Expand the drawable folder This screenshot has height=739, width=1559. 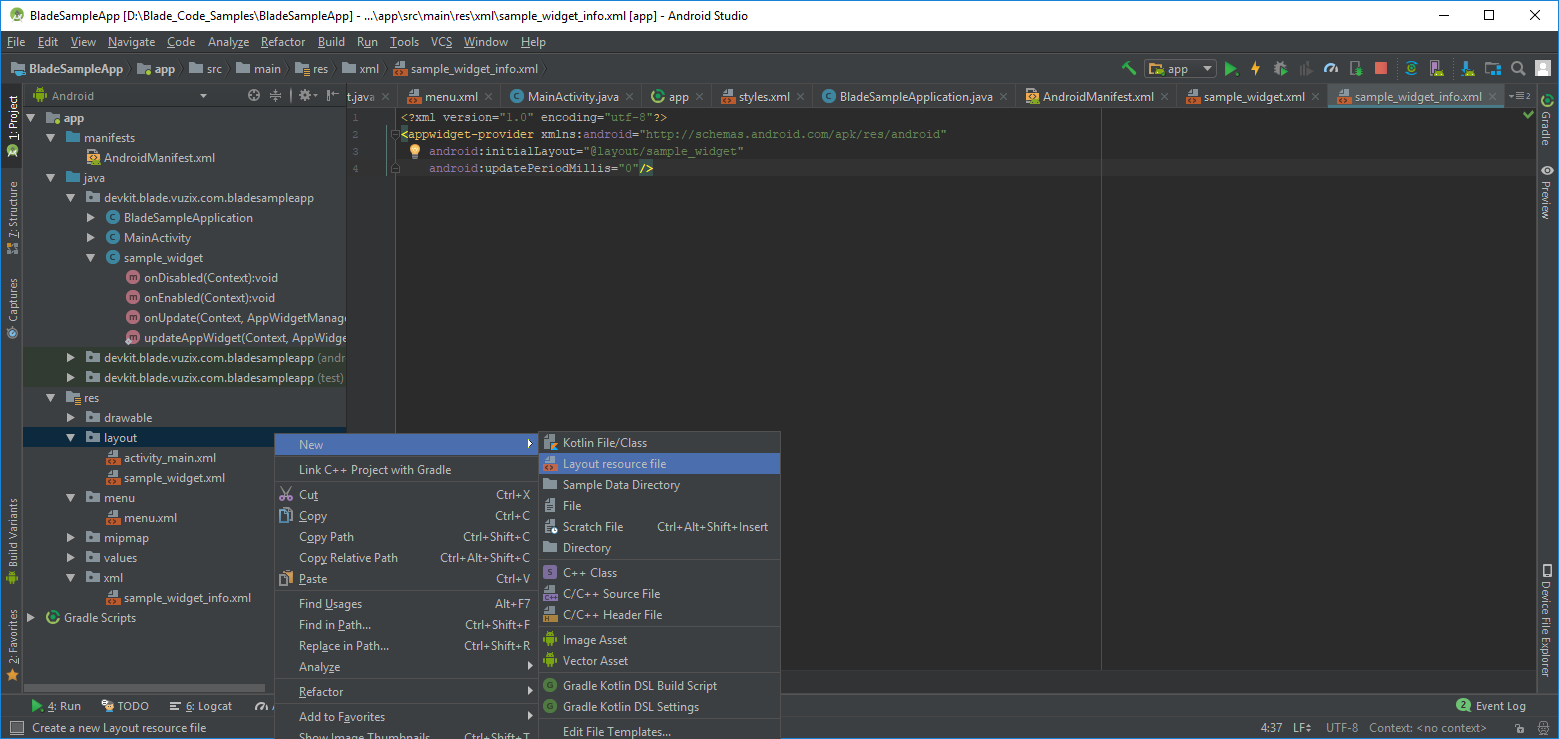tap(71, 417)
